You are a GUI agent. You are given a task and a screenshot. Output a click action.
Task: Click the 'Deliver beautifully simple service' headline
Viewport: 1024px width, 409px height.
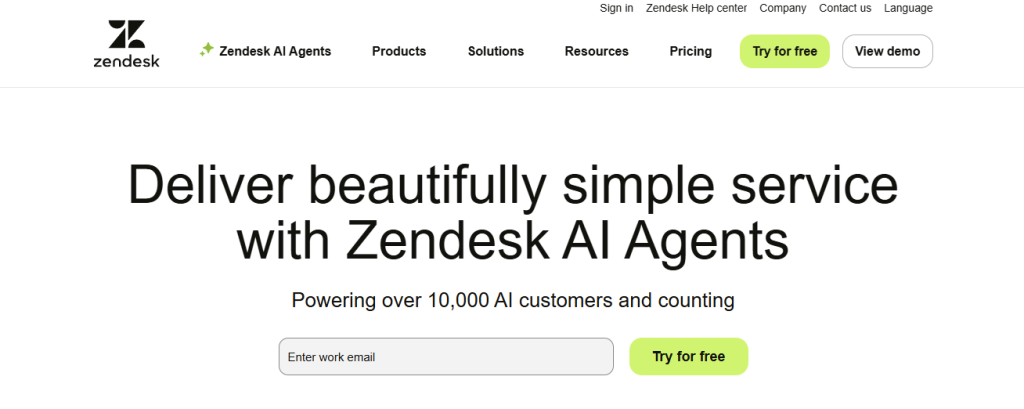click(x=512, y=187)
